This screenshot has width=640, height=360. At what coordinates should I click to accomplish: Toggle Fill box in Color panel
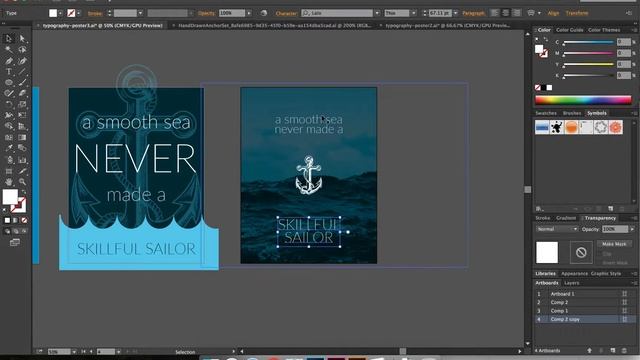click(539, 49)
